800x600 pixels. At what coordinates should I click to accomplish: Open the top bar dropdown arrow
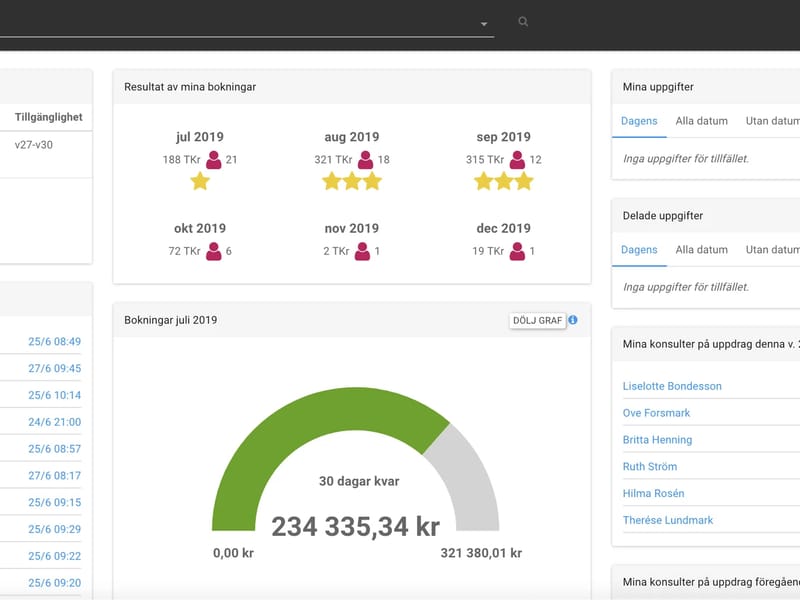click(x=484, y=24)
